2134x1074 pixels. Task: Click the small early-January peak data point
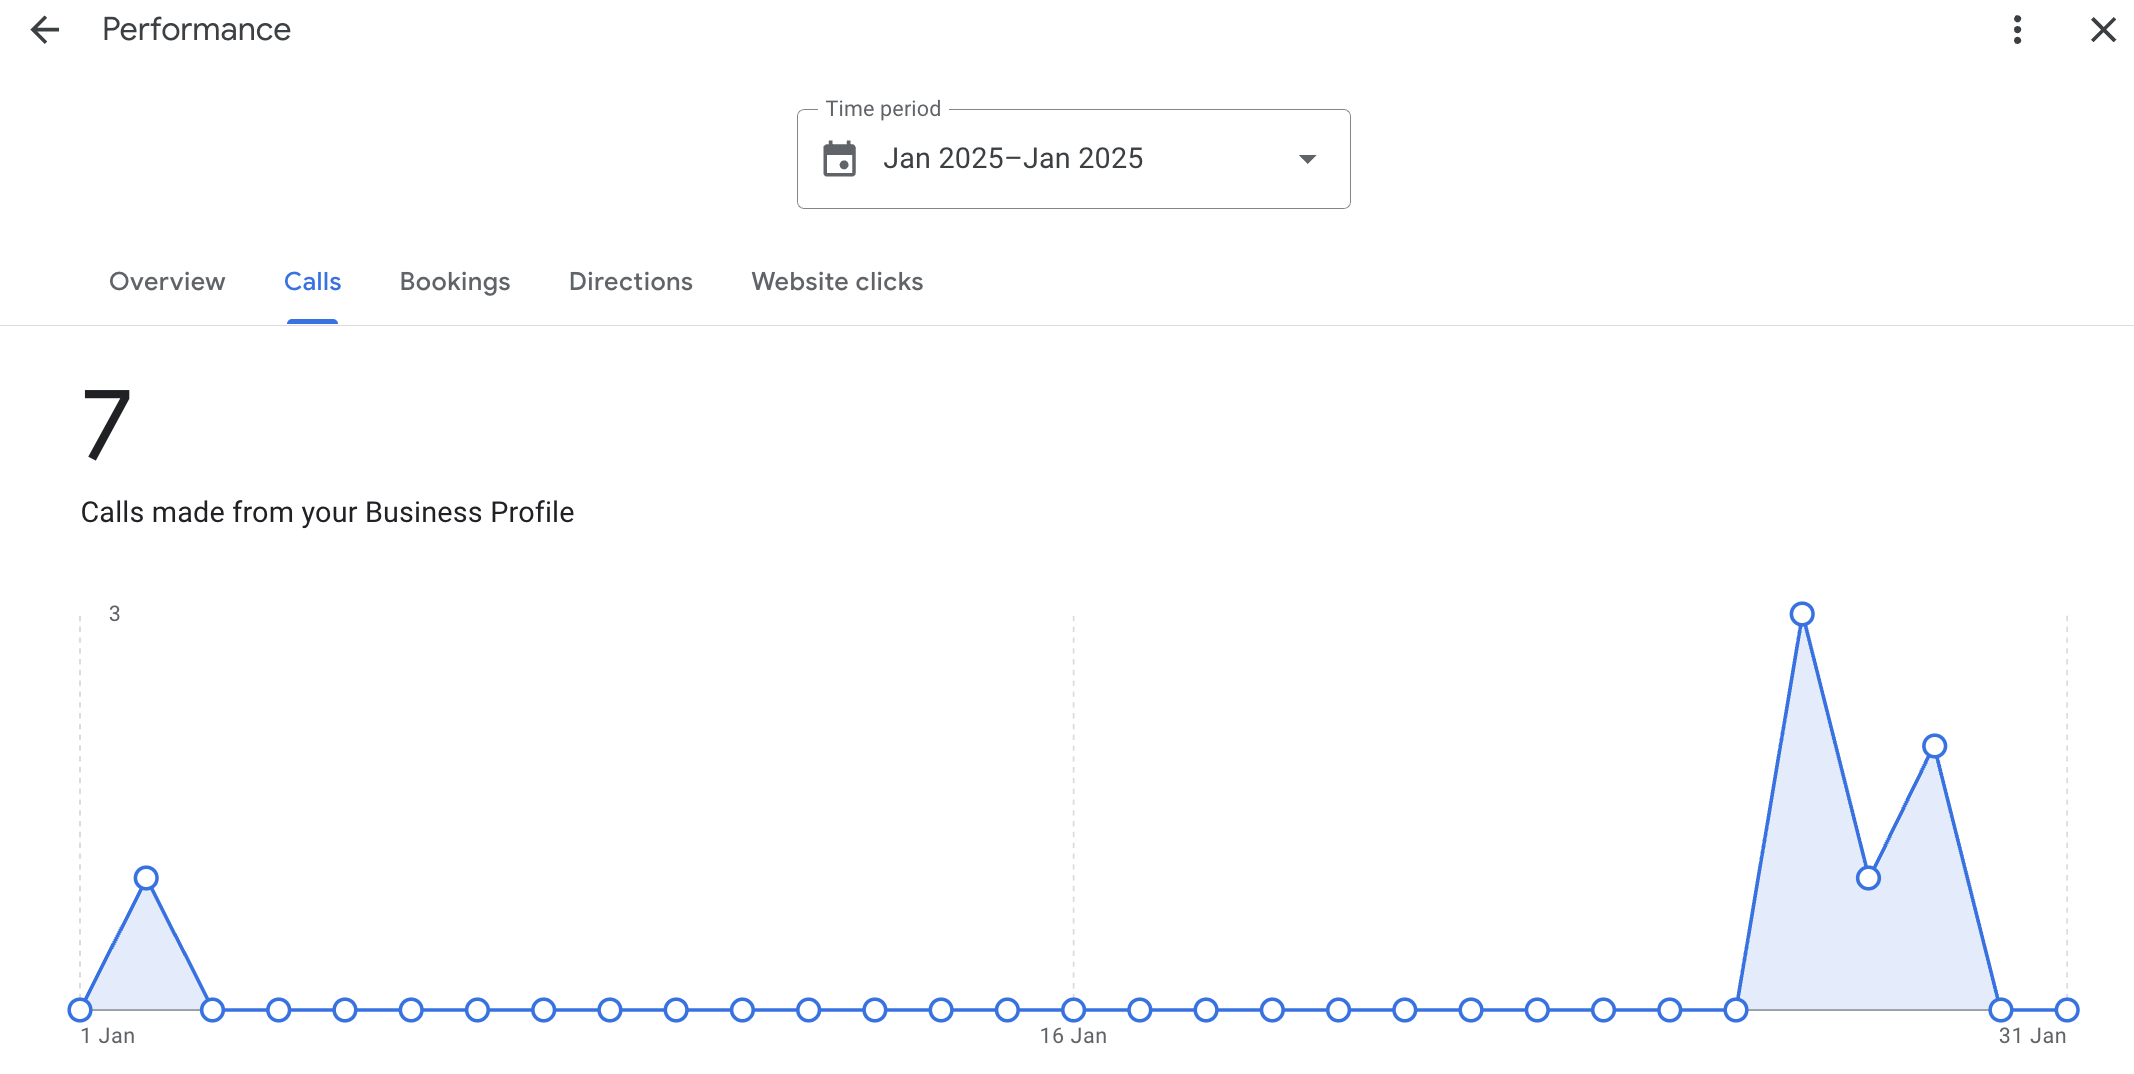pos(146,878)
